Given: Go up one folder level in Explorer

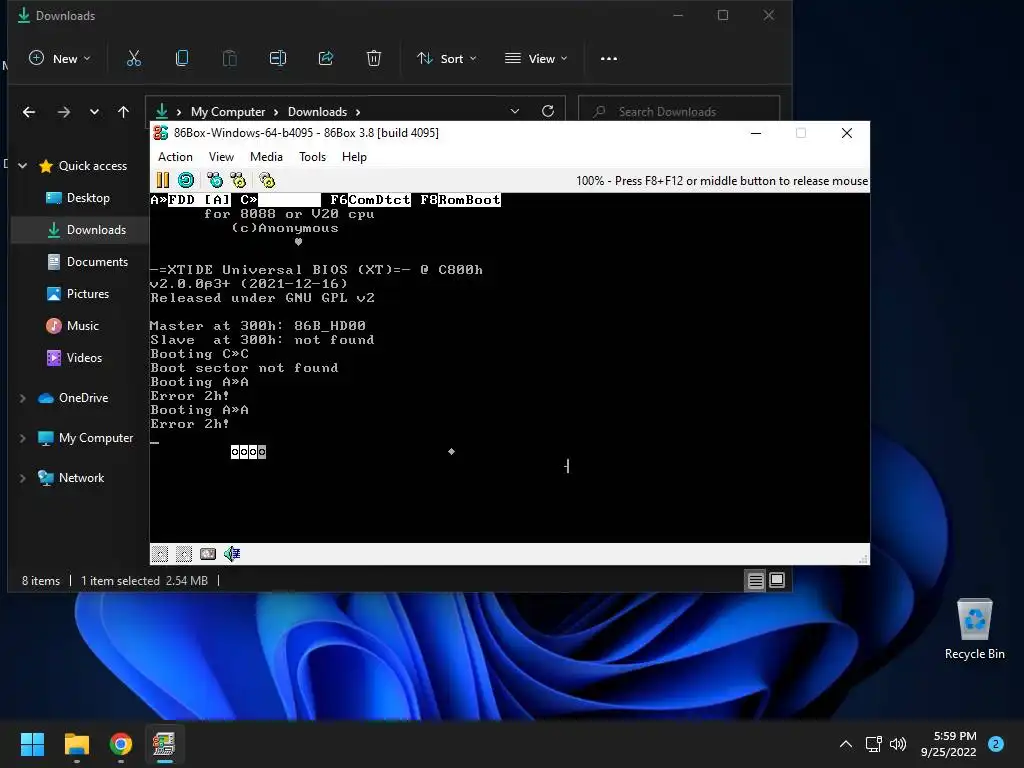Looking at the screenshot, I should pos(123,112).
